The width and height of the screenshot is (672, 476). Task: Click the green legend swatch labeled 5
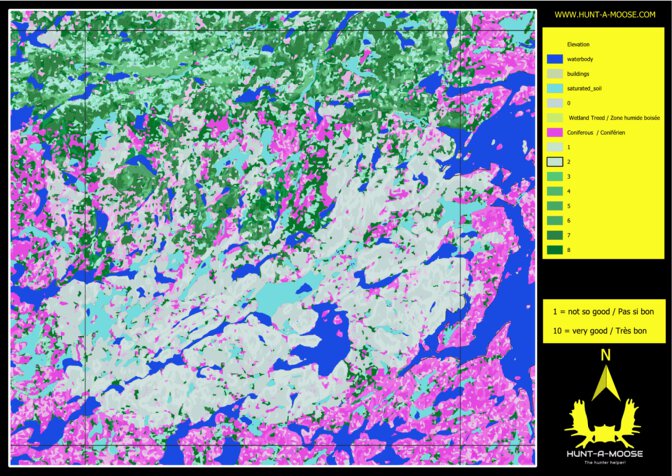point(555,206)
